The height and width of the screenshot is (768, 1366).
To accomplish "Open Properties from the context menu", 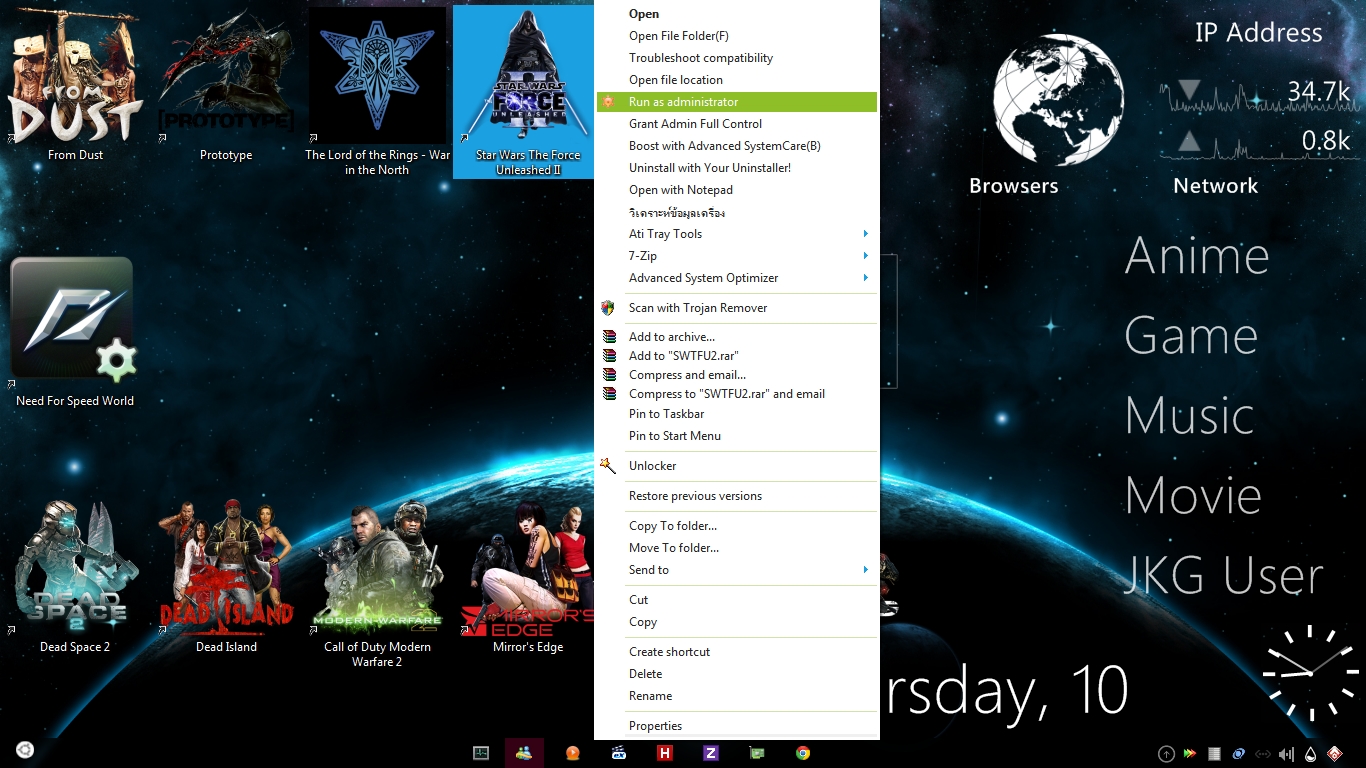I will (737, 726).
